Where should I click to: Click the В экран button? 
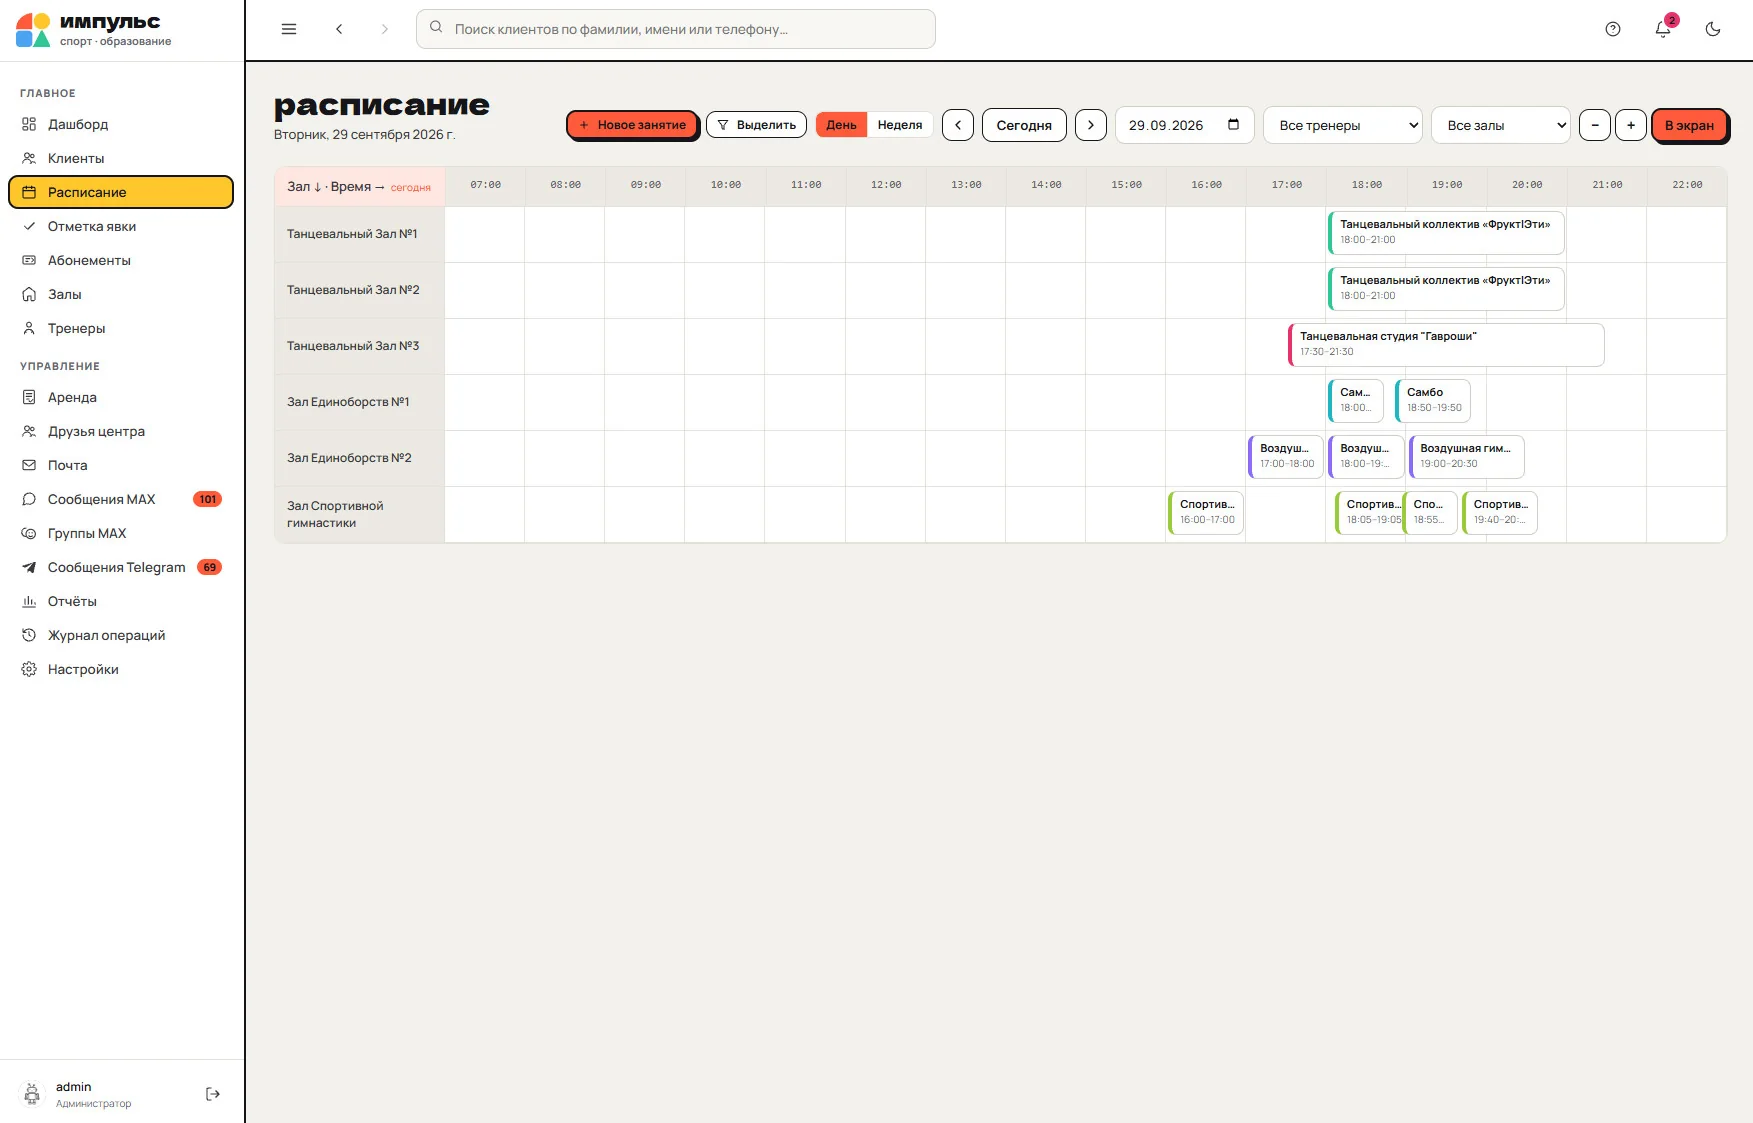pyautogui.click(x=1689, y=125)
